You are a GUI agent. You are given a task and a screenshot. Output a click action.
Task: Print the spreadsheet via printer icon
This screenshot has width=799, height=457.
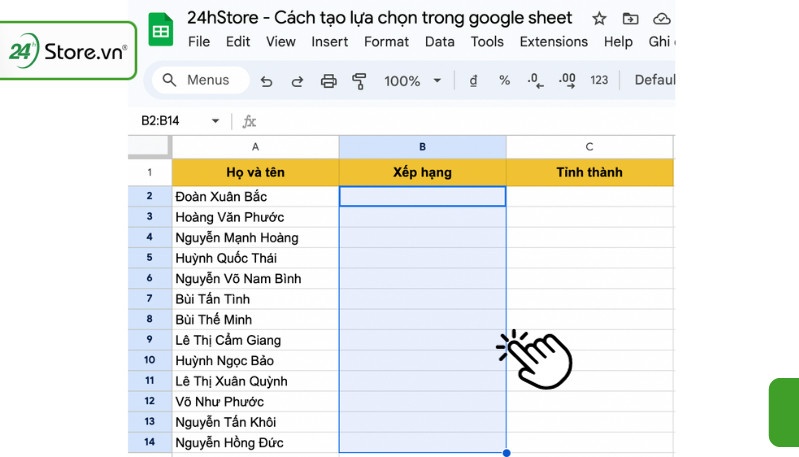pos(328,81)
